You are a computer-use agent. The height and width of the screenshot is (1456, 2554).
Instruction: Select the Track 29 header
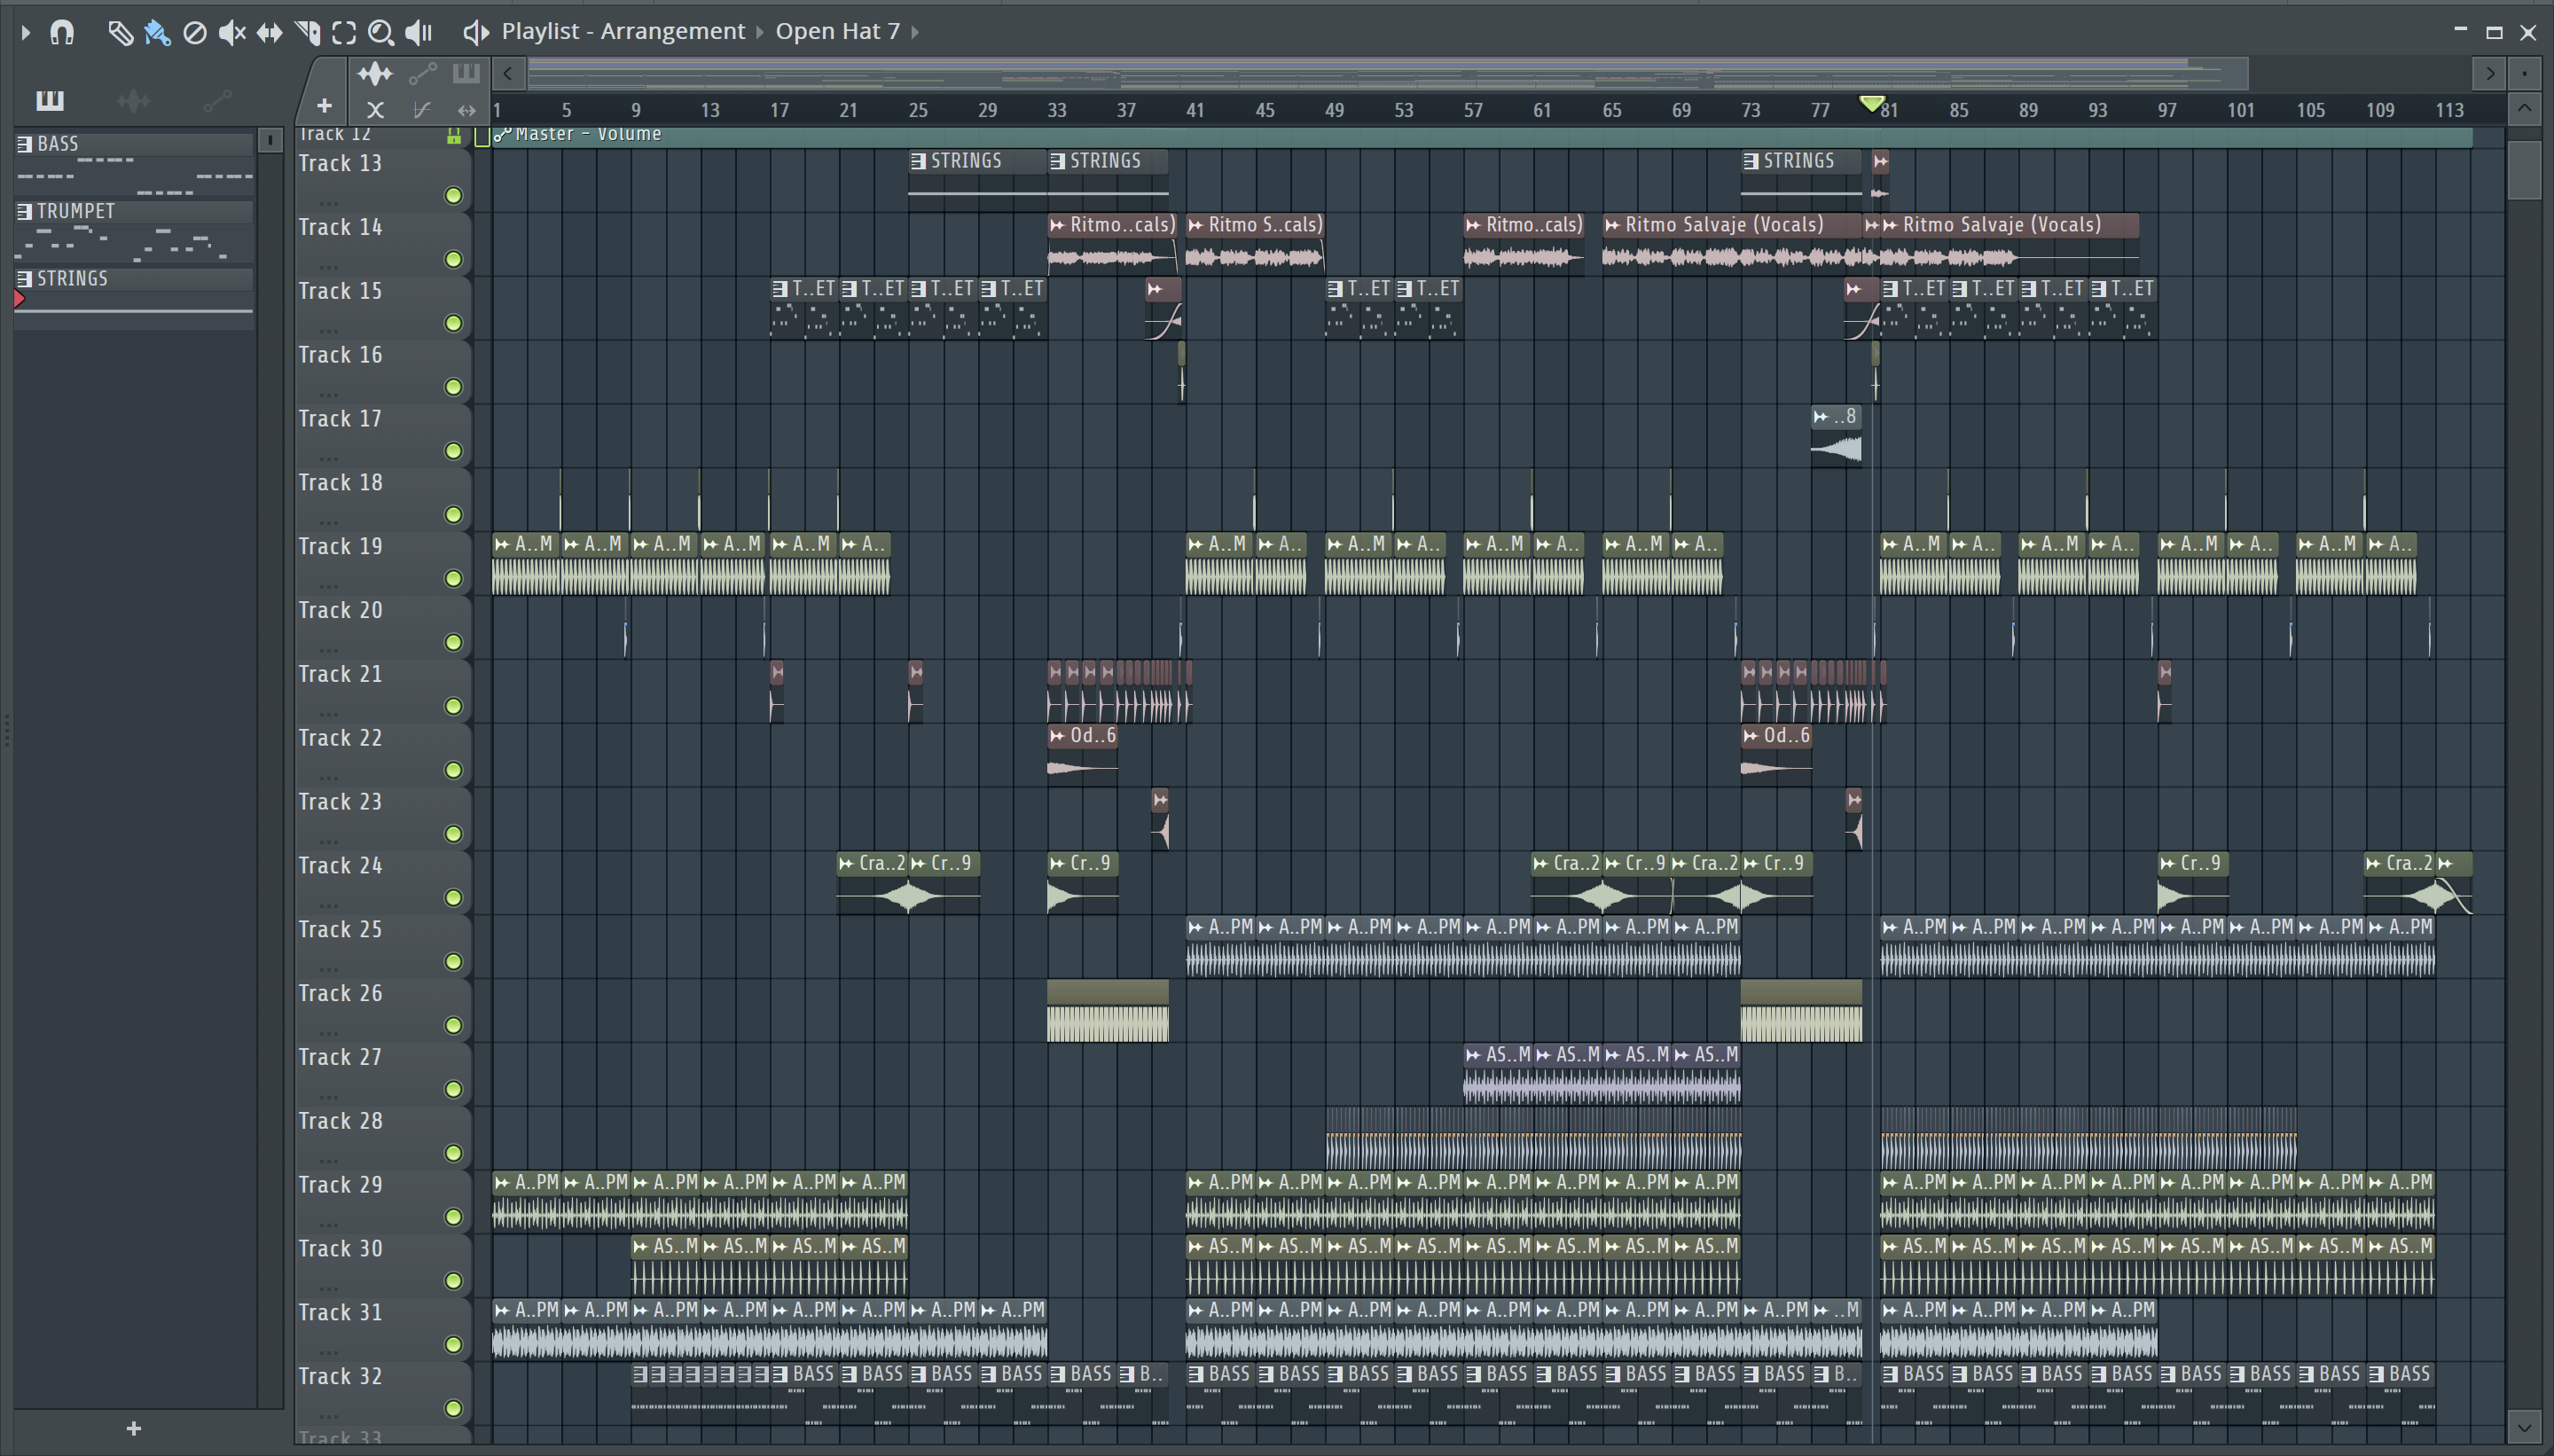[x=383, y=1201]
